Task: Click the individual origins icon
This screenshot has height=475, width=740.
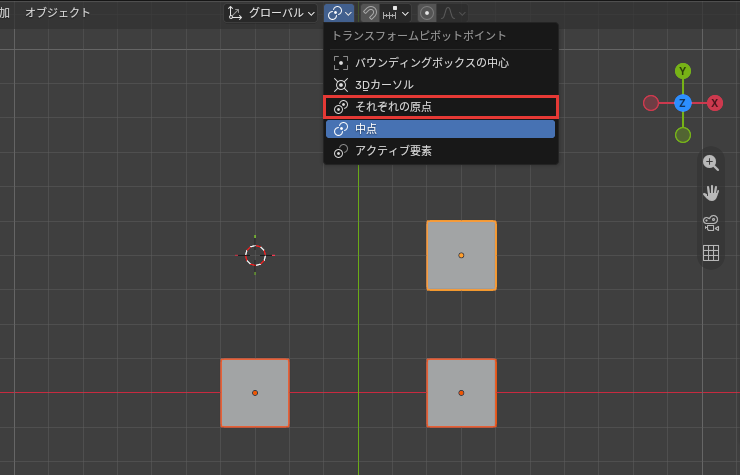Action: 341,107
